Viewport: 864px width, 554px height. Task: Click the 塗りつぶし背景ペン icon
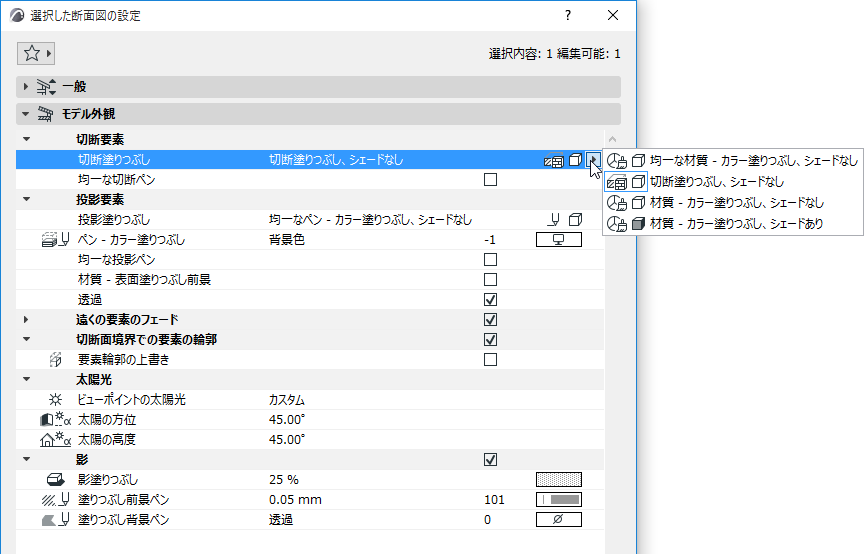coord(55,519)
